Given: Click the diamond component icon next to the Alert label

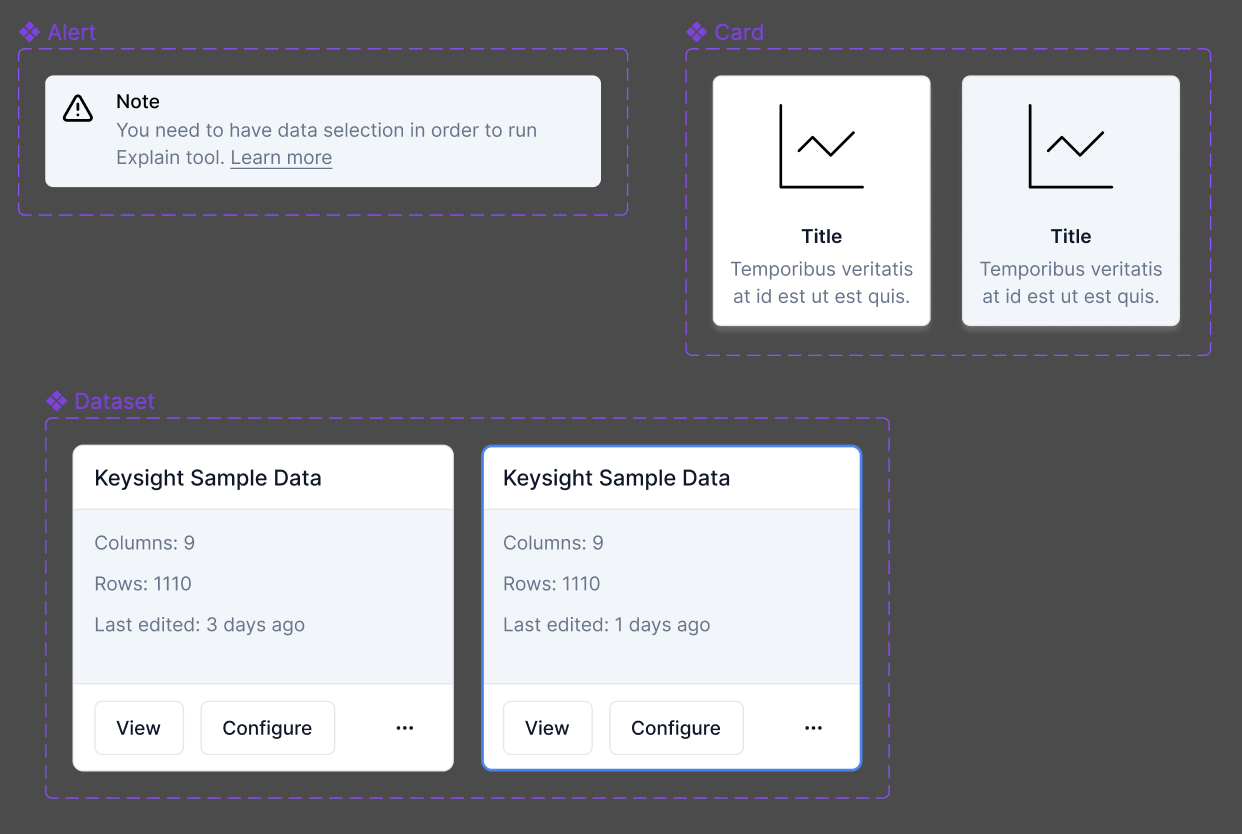Looking at the screenshot, I should point(30,32).
